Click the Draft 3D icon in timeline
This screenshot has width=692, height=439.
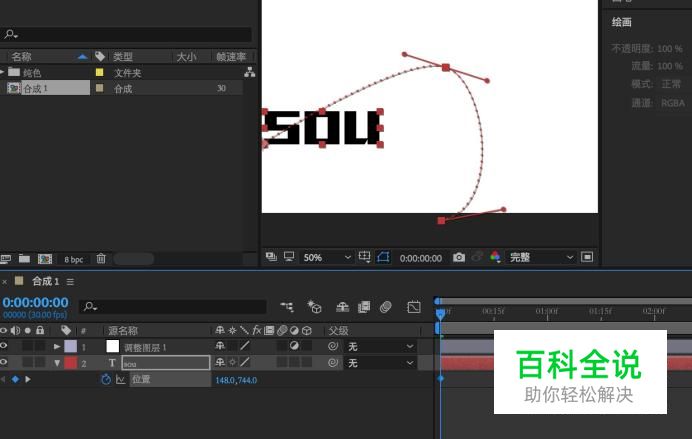pyautogui.click(x=314, y=307)
